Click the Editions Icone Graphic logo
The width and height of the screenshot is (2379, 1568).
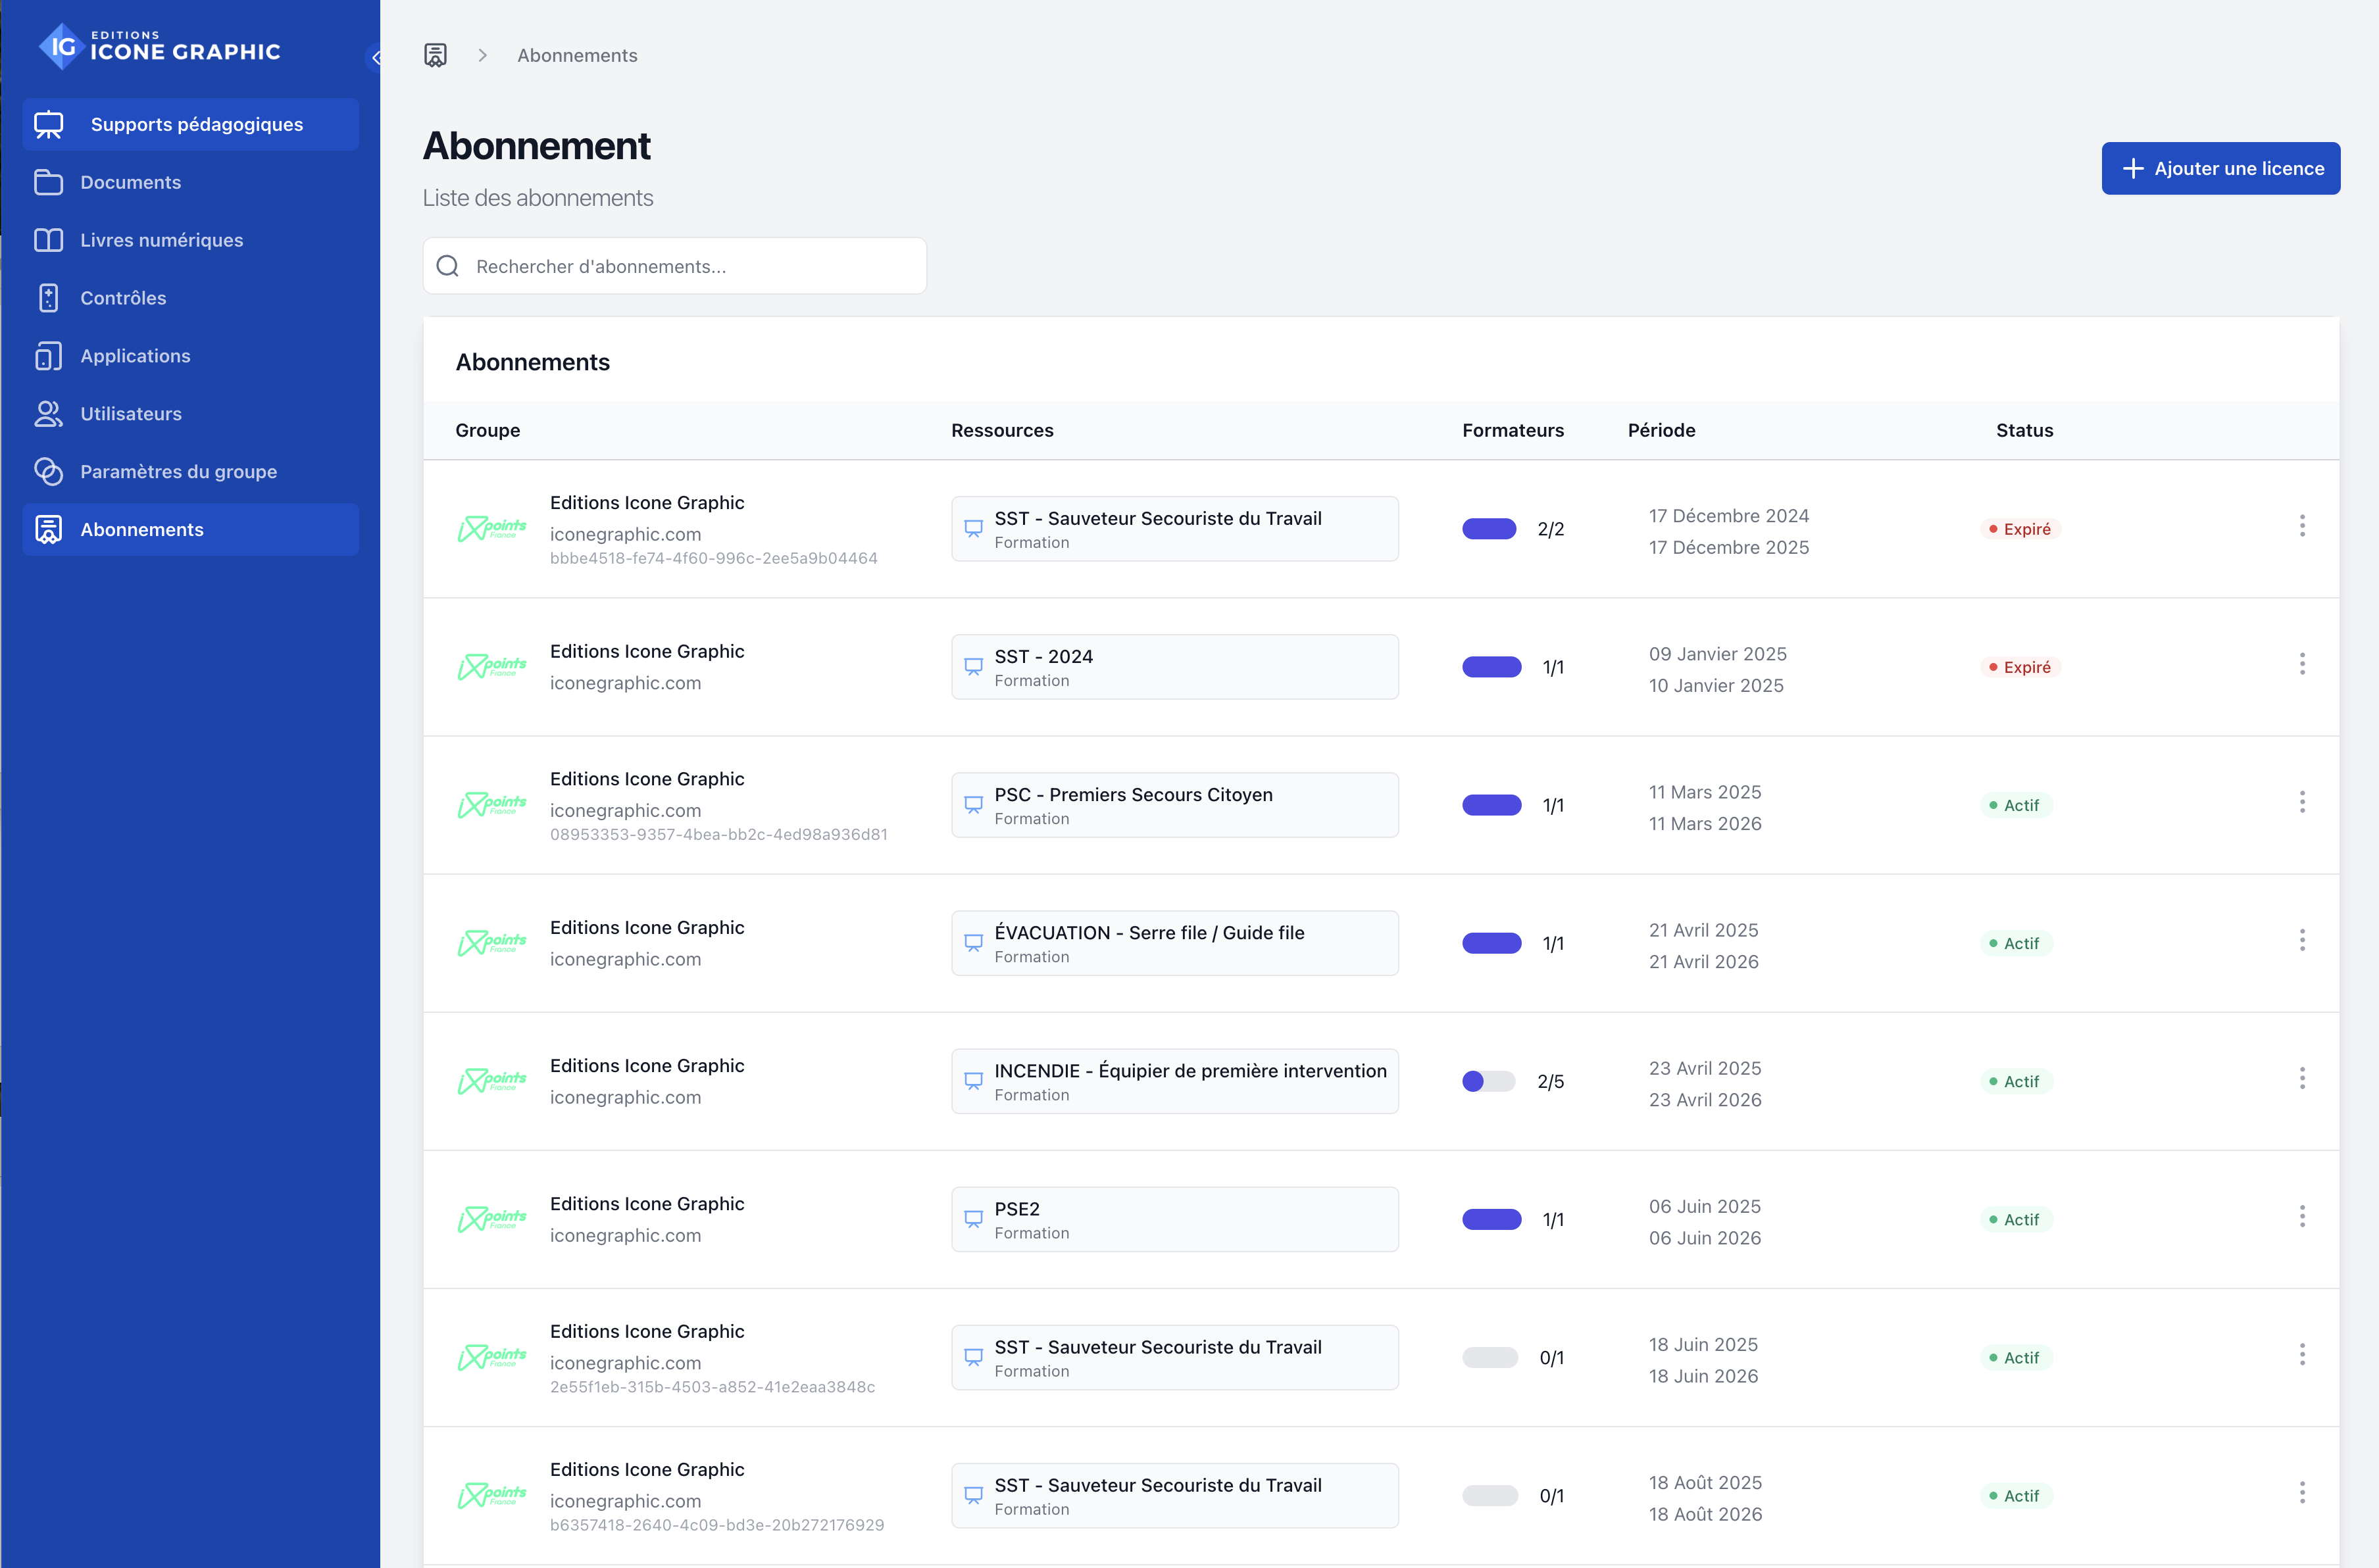click(x=160, y=47)
